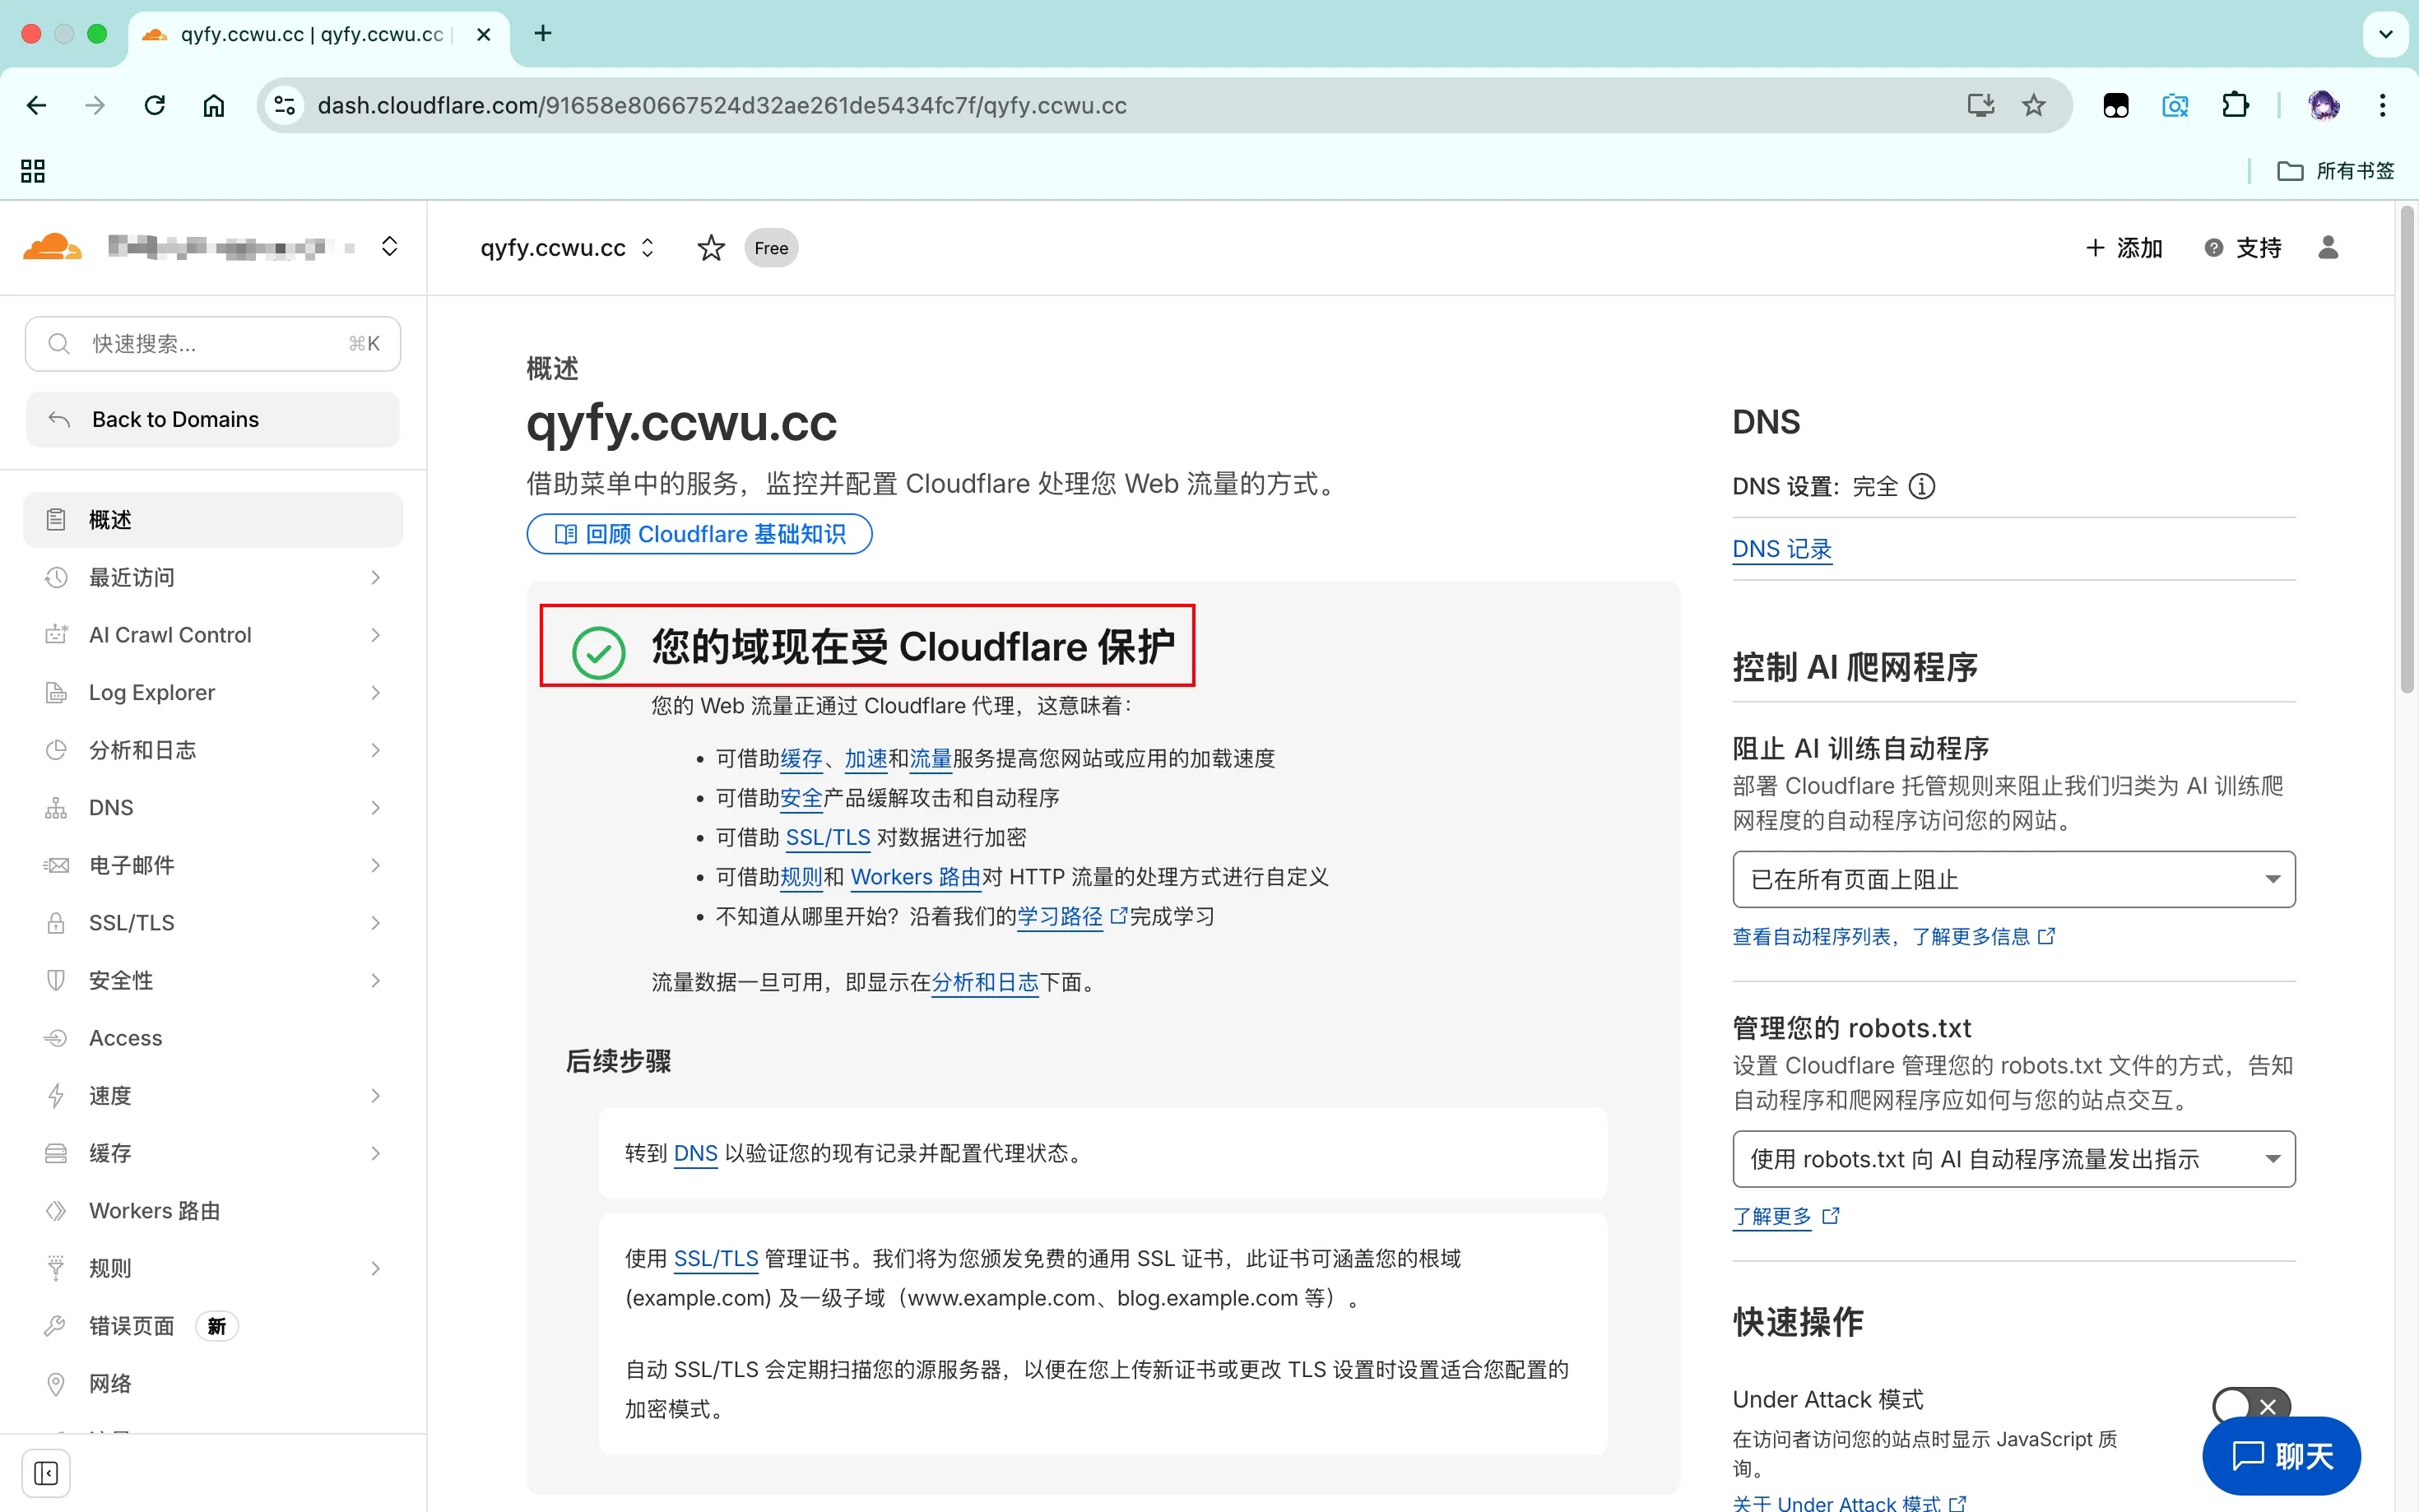Image resolution: width=2419 pixels, height=1512 pixels.
Task: Select AI Crawl Control in sidebar
Action: pos(170,635)
